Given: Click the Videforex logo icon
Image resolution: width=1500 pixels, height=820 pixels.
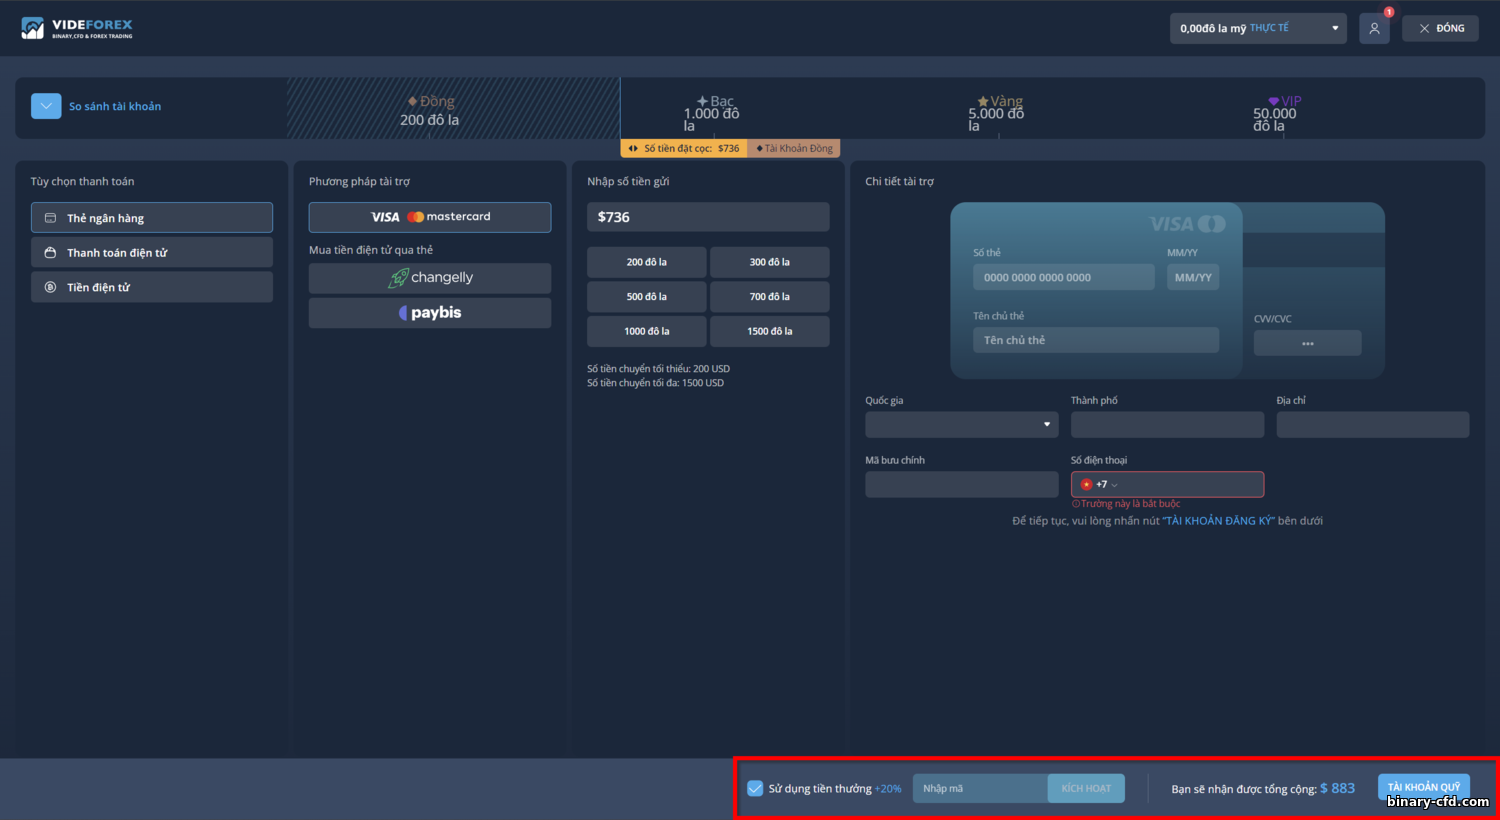Looking at the screenshot, I should pyautogui.click(x=33, y=28).
